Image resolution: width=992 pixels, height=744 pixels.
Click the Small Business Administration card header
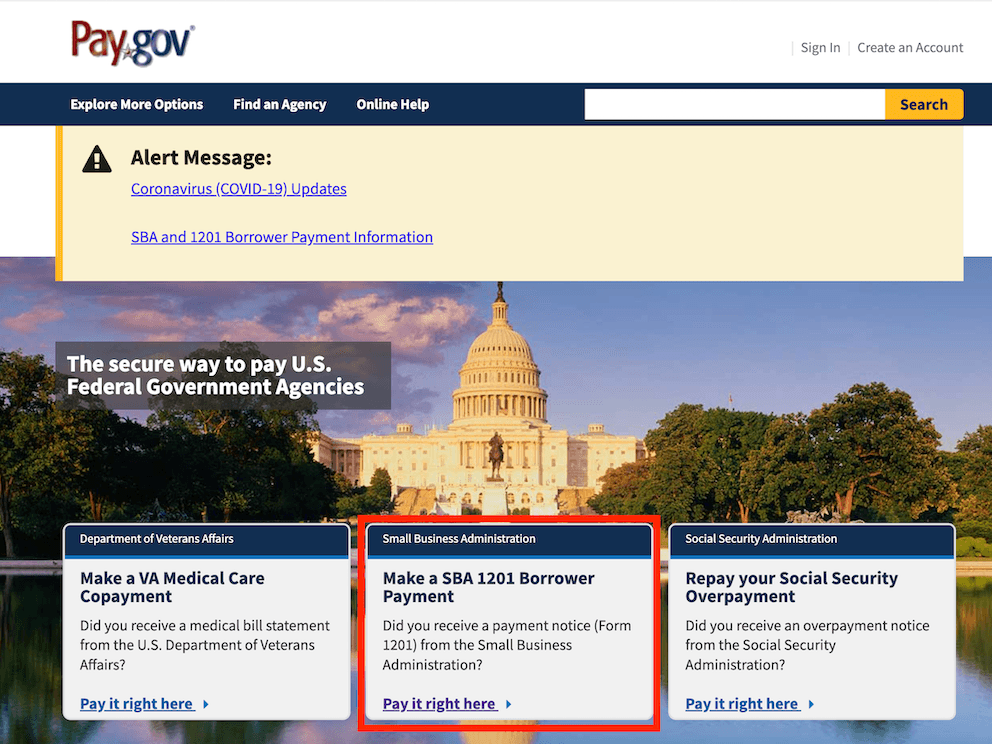pos(509,540)
